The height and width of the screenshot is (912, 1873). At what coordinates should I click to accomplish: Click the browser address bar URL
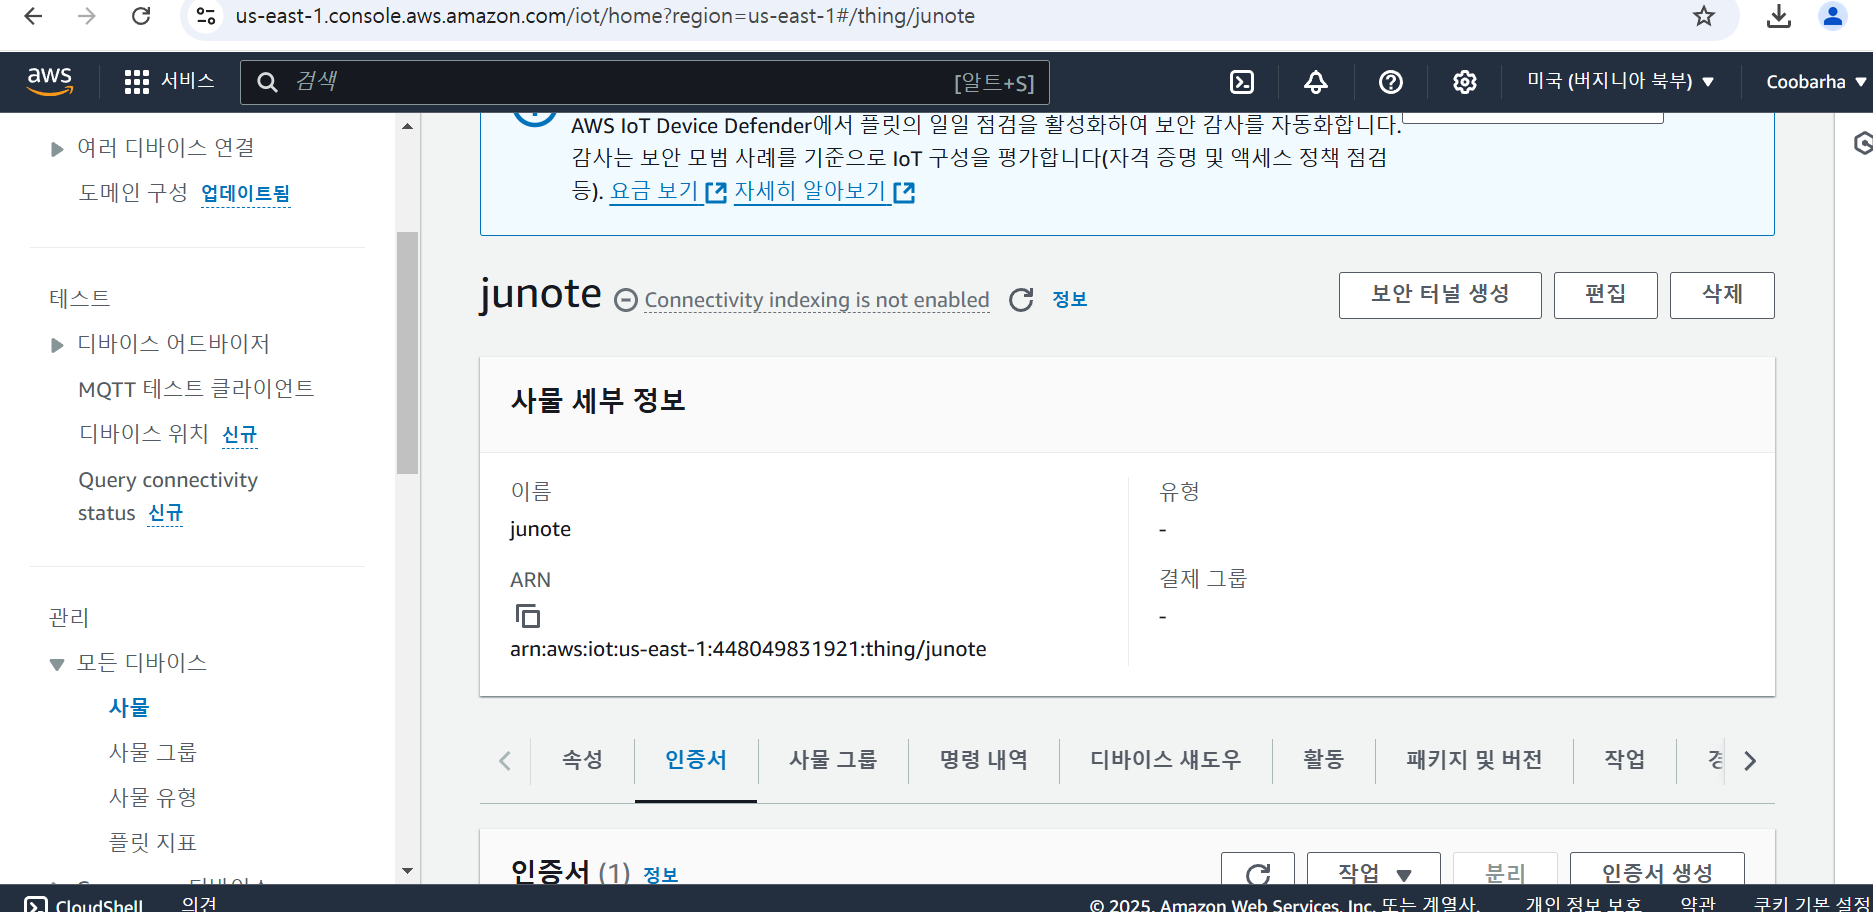pyautogui.click(x=605, y=16)
